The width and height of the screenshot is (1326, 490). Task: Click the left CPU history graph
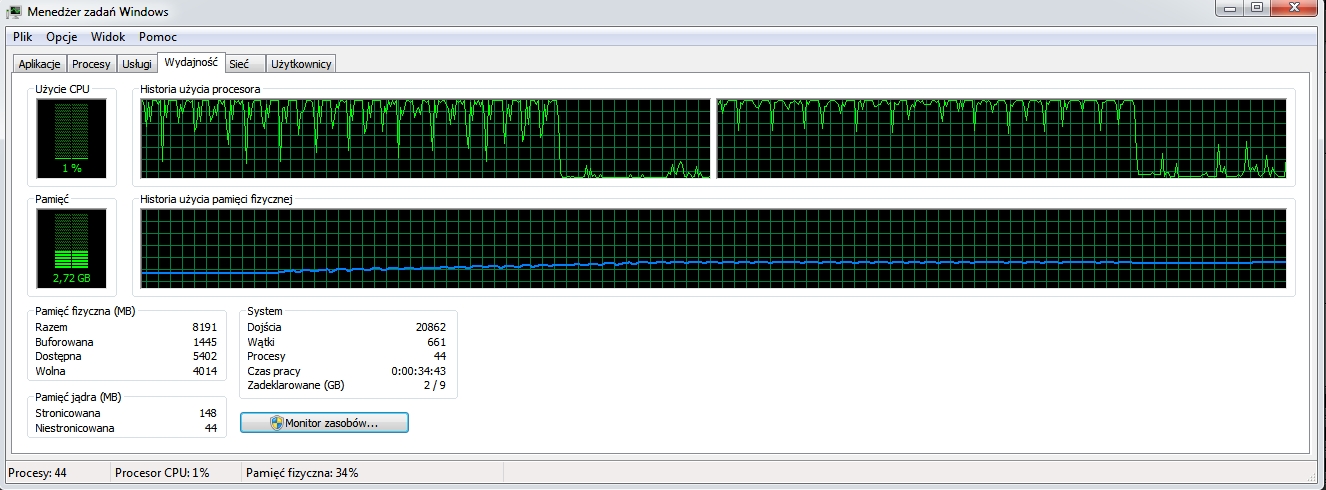click(x=425, y=138)
